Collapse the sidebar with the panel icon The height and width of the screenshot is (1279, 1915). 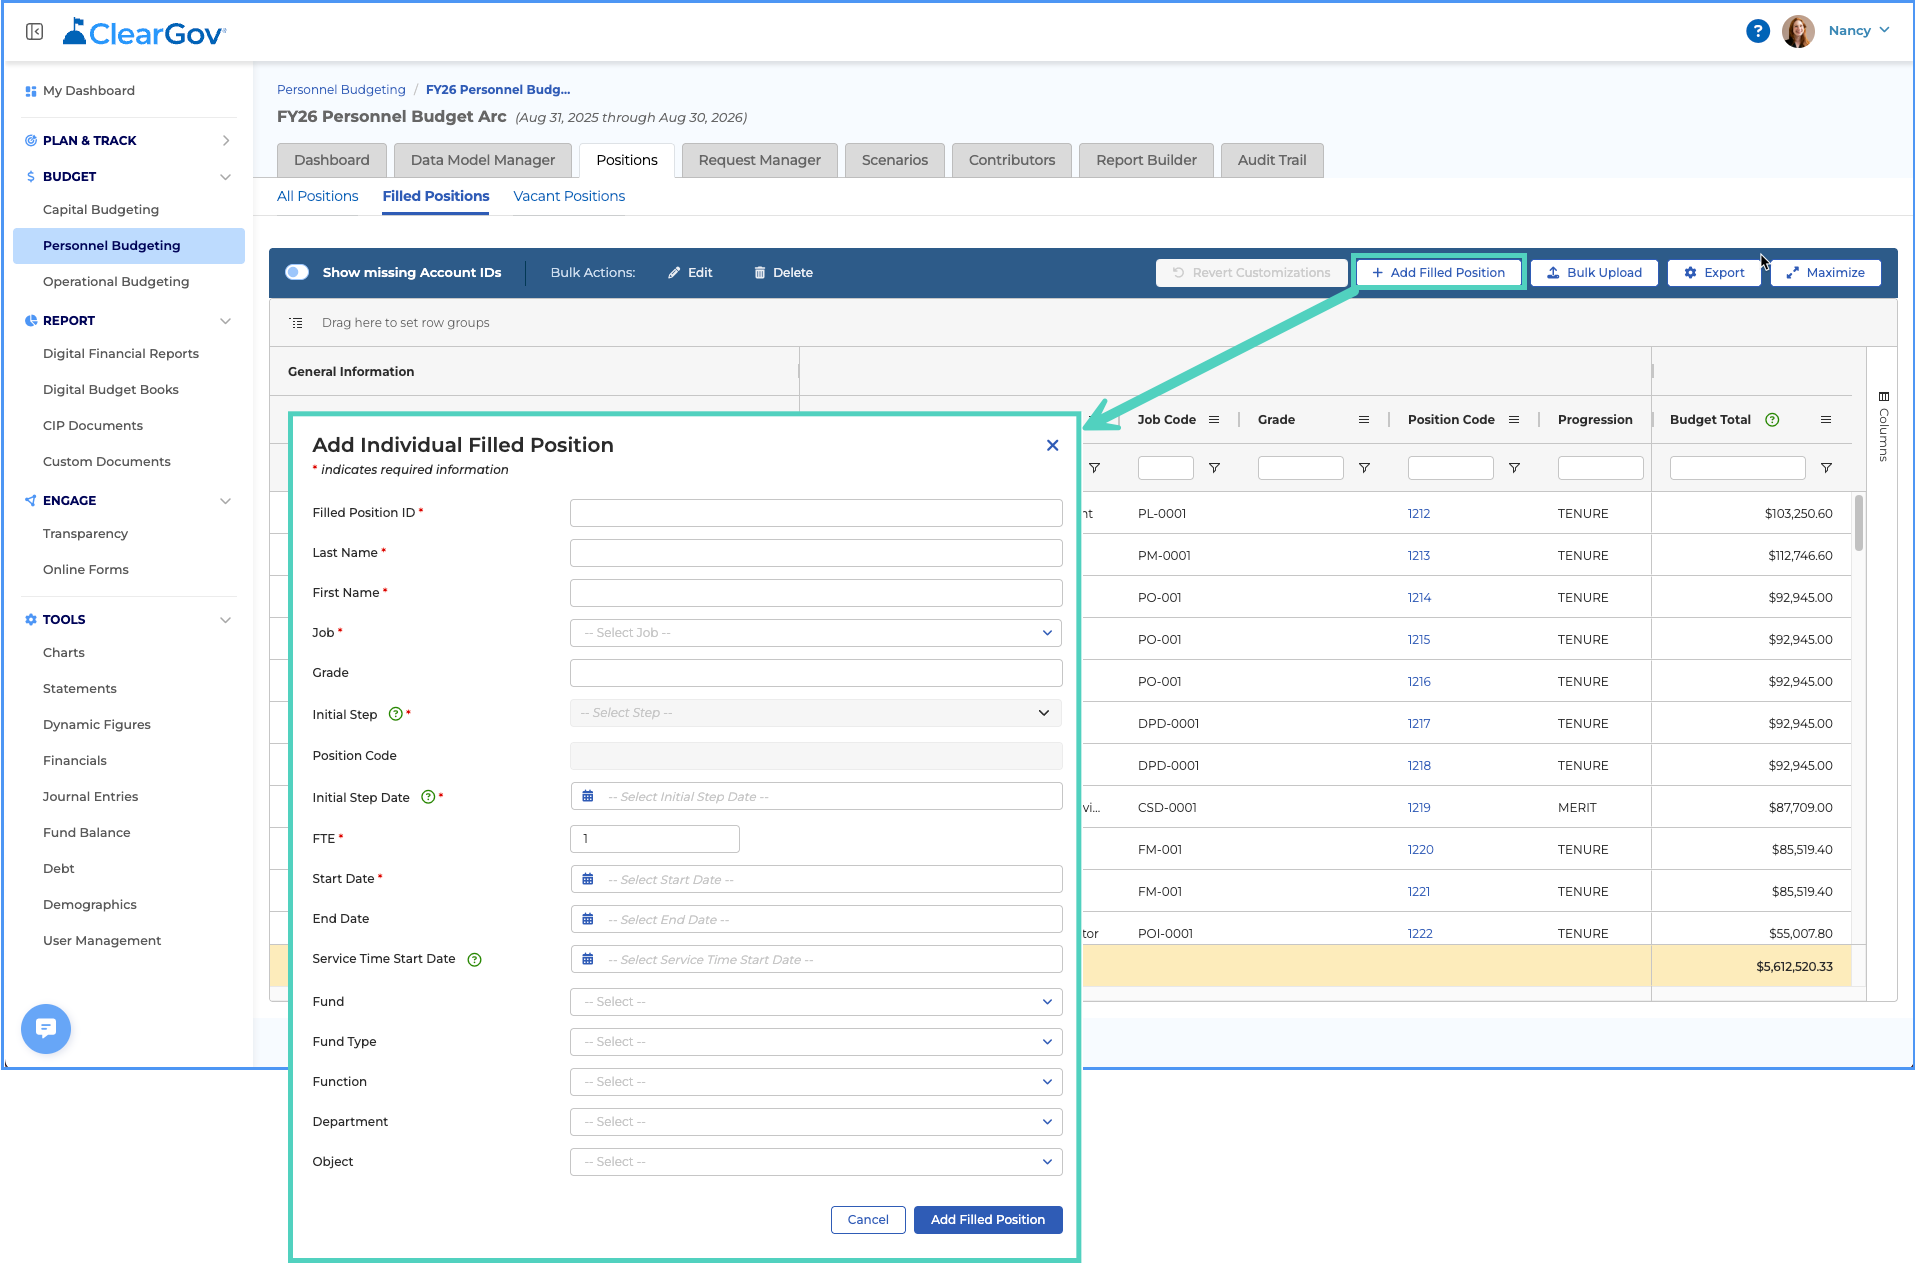click(35, 32)
